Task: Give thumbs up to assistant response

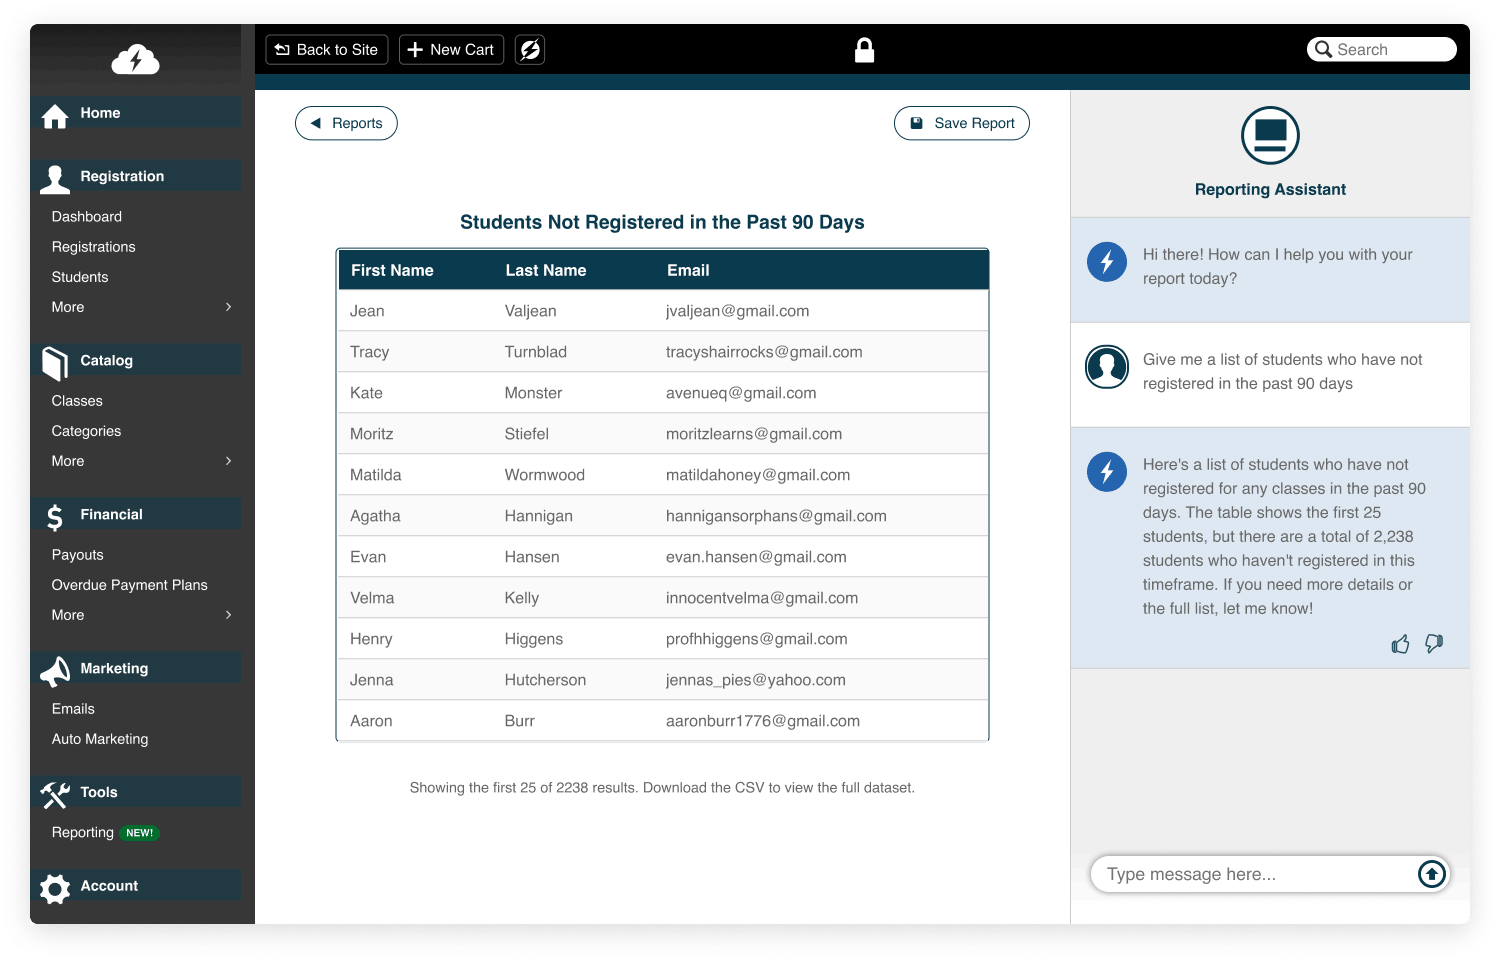Action: click(x=1400, y=644)
